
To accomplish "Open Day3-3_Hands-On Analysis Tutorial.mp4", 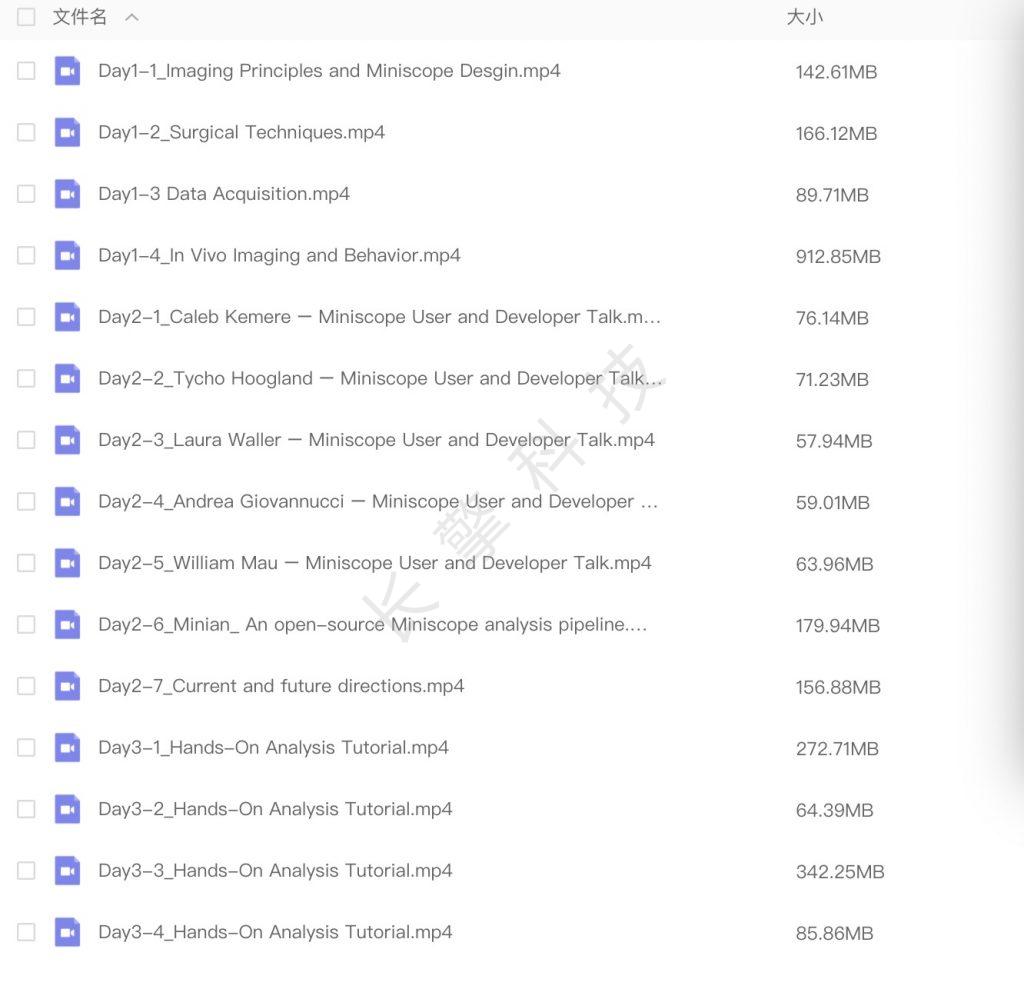I will click(x=275, y=871).
